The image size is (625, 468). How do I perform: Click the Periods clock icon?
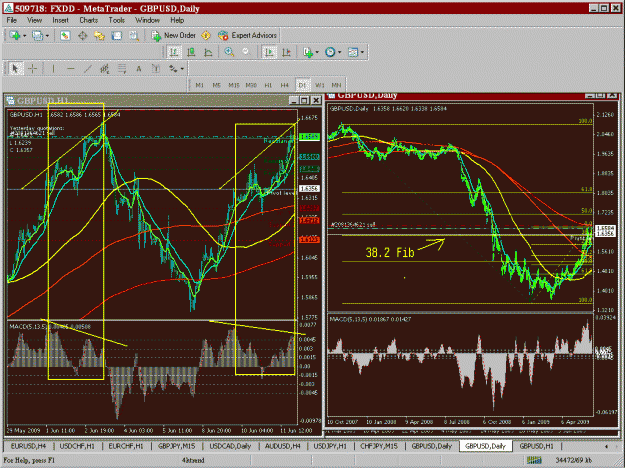coord(330,52)
